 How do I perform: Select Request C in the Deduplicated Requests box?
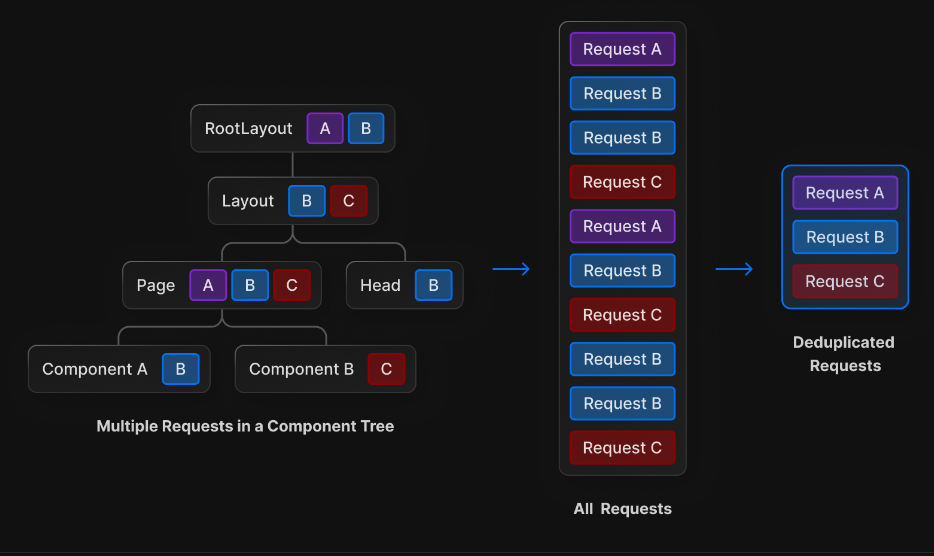point(845,281)
